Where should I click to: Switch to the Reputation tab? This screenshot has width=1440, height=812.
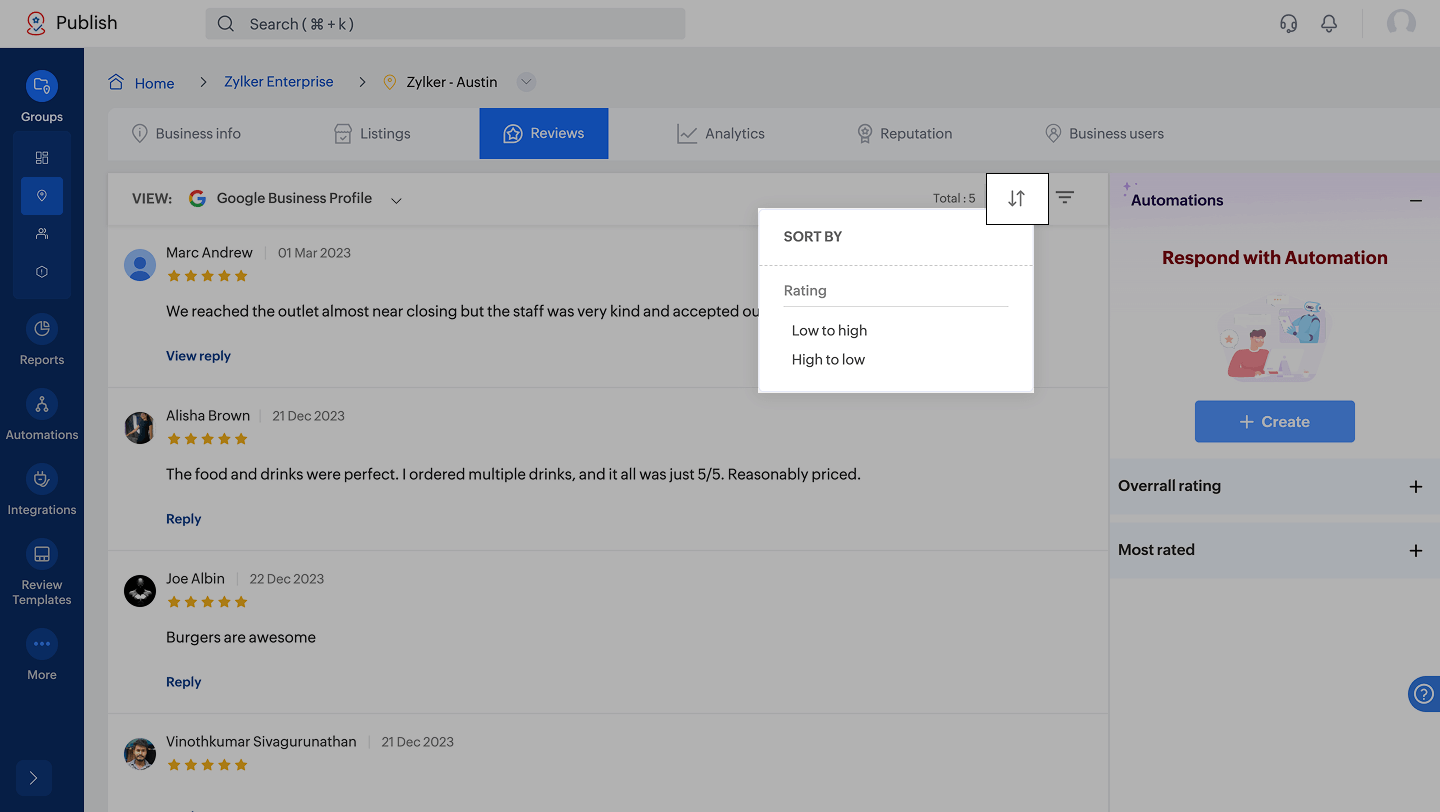(x=905, y=134)
